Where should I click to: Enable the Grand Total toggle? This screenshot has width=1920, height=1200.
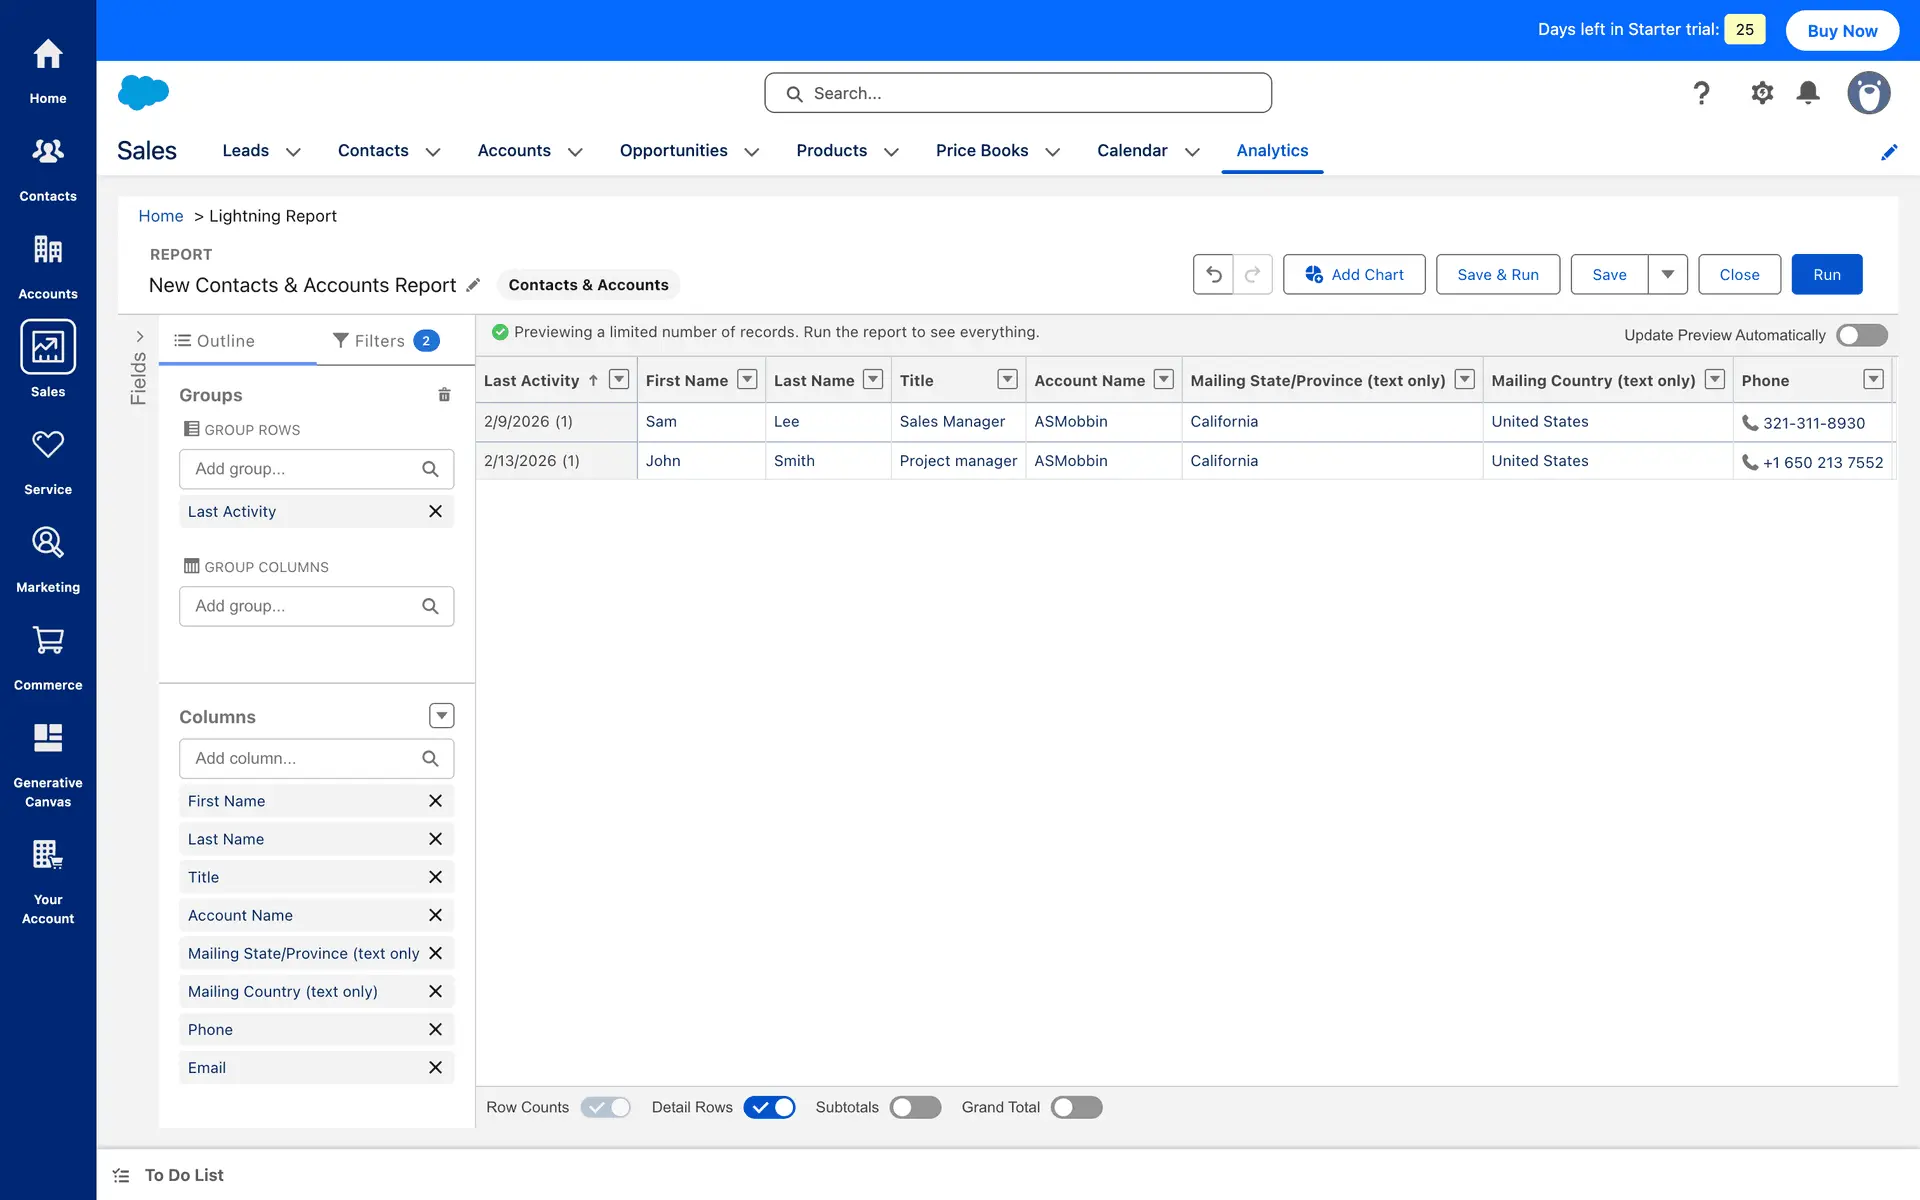[1076, 1107]
